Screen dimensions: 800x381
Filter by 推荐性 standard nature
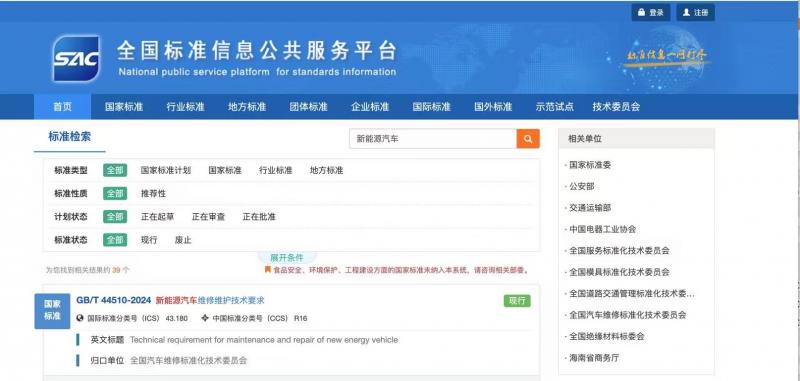click(x=154, y=194)
